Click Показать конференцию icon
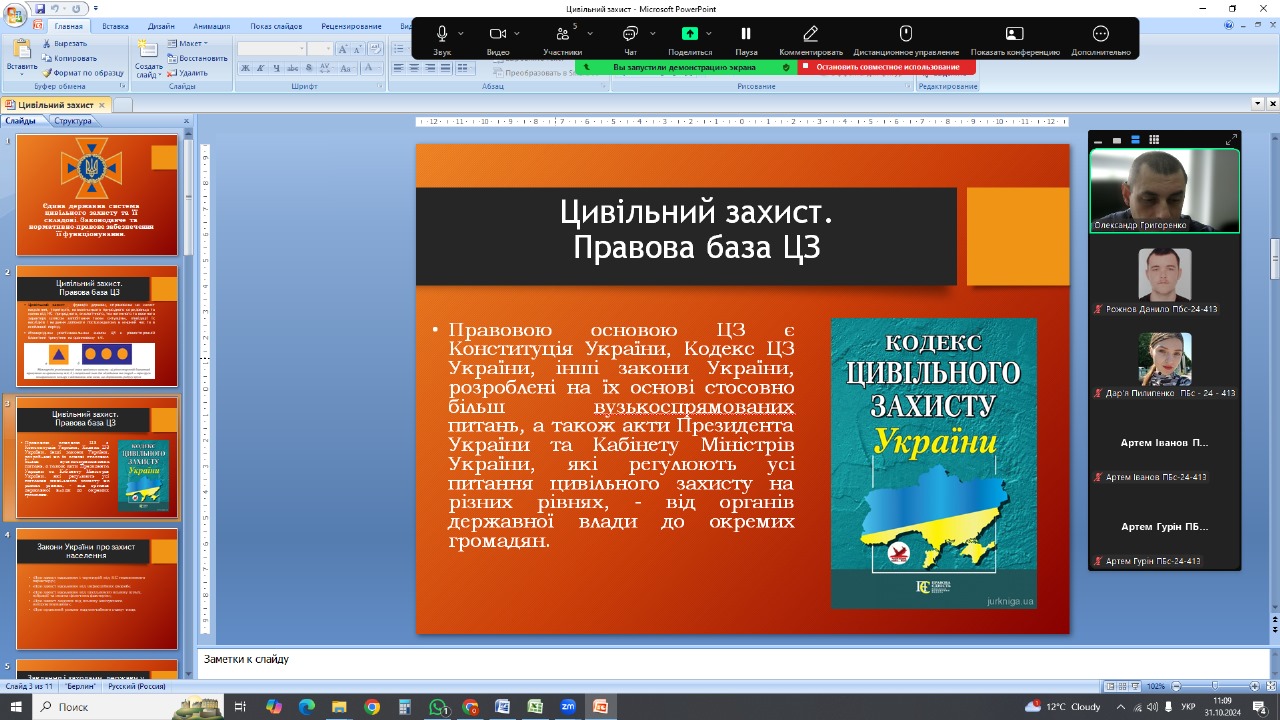Screen dimensions: 1280x720 [1015, 35]
